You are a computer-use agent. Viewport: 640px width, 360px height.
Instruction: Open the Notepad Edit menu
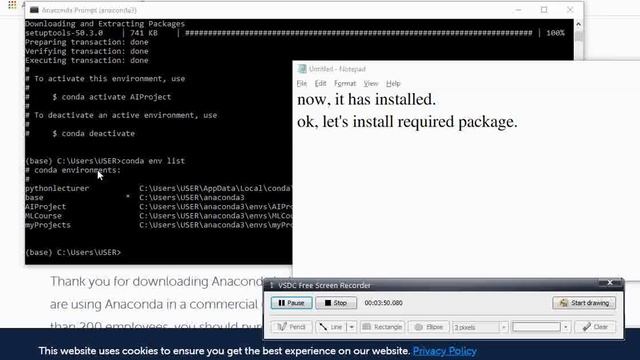pyautogui.click(x=320, y=83)
